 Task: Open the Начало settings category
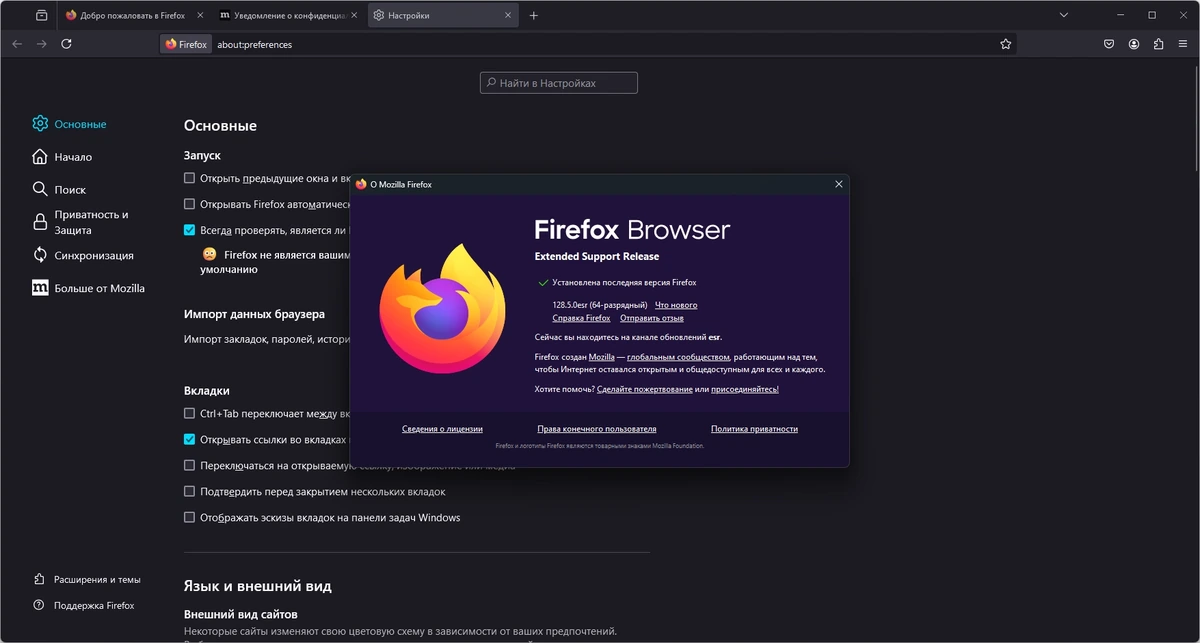(62, 157)
